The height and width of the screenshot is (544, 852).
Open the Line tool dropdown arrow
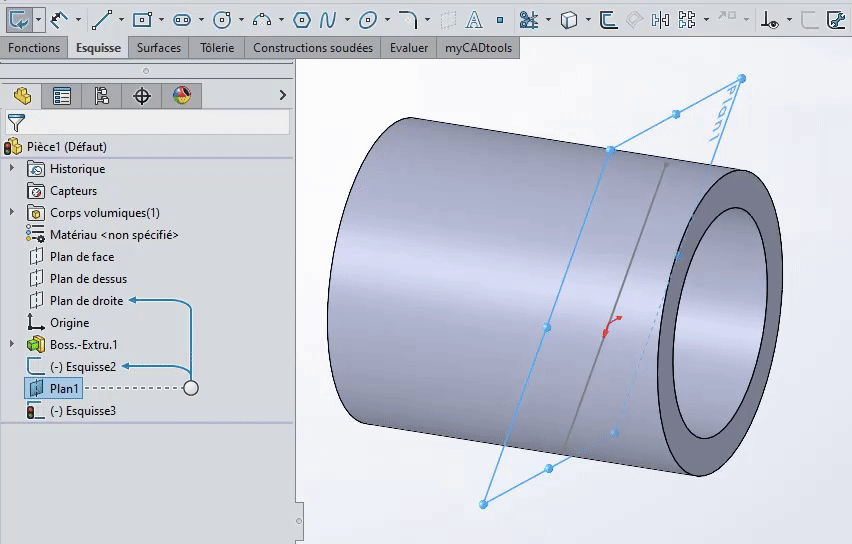[121, 20]
